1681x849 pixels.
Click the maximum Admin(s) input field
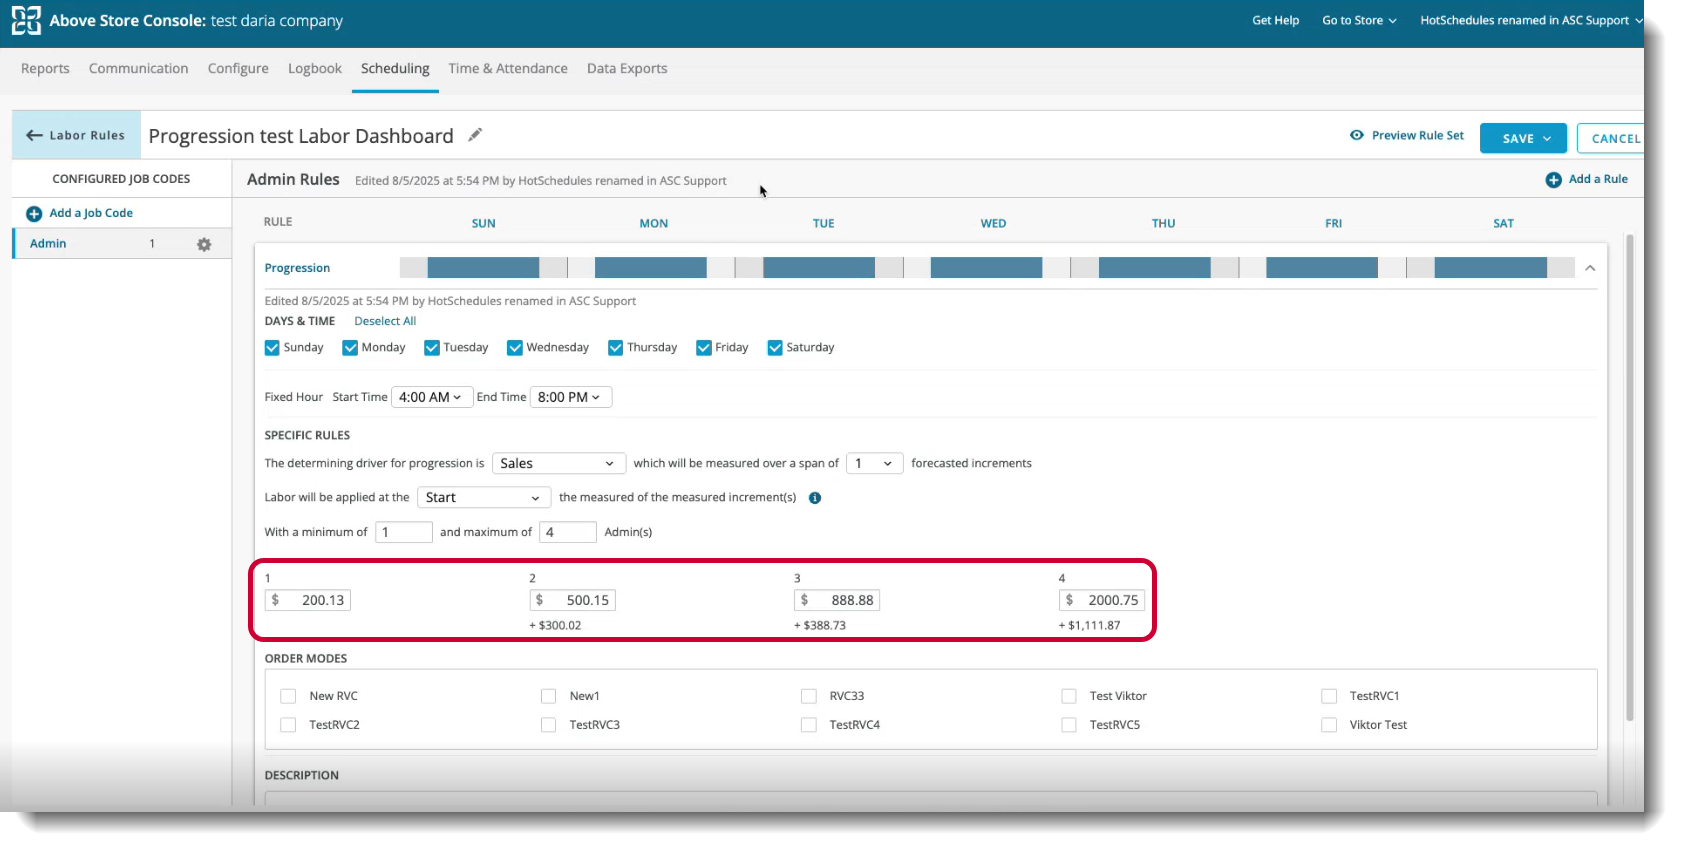567,532
